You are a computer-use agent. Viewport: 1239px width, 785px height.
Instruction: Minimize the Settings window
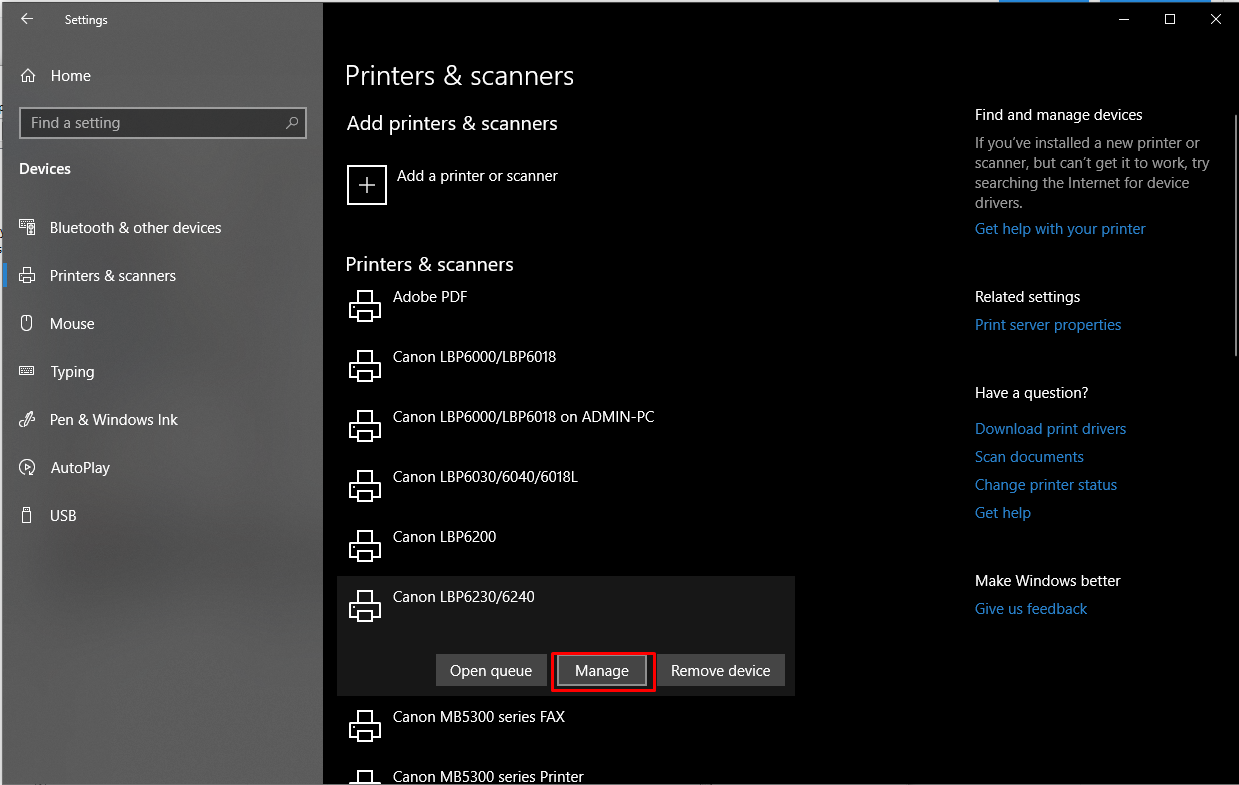(1124, 19)
